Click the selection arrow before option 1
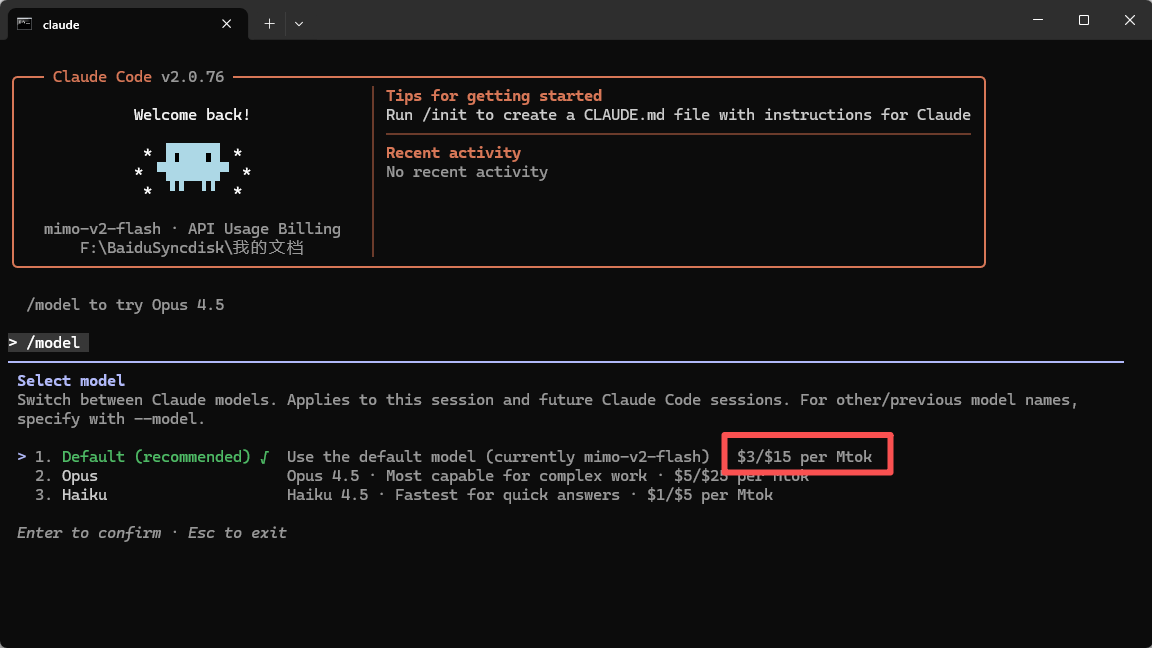This screenshot has width=1152, height=648. coord(22,457)
